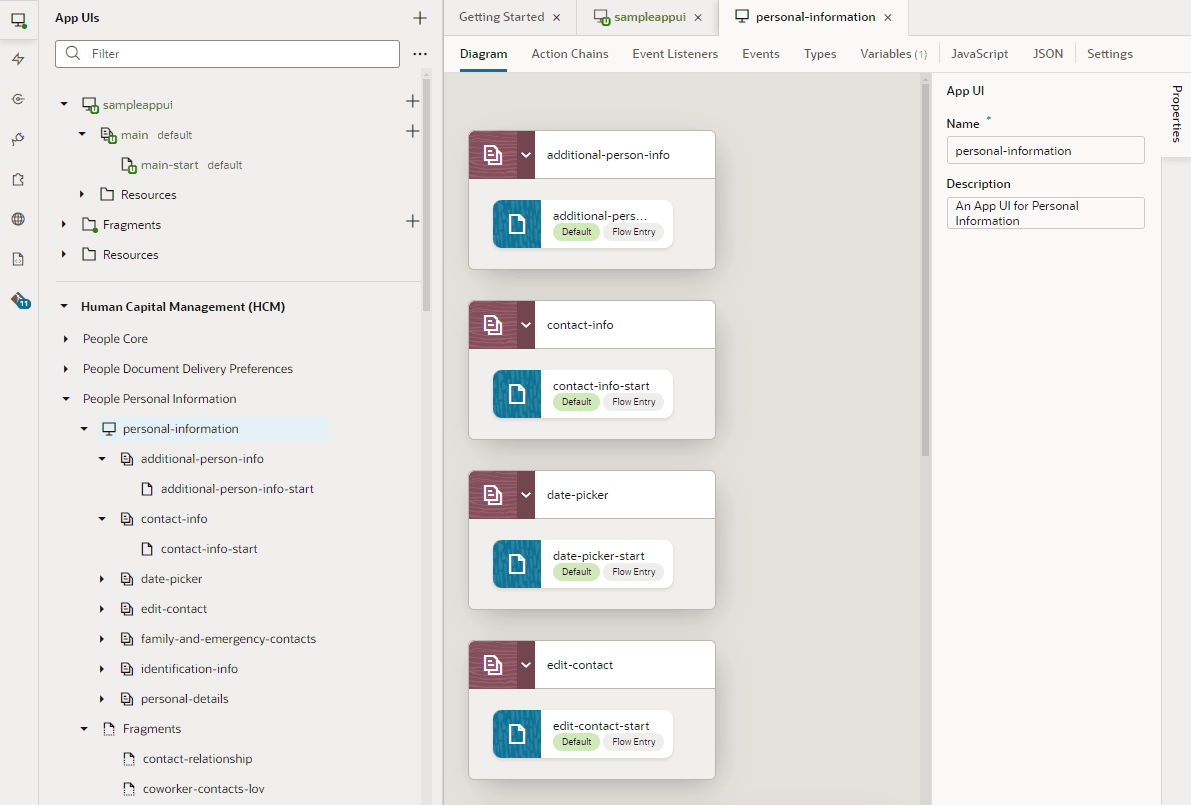The height and width of the screenshot is (805, 1191).
Task: Click the contact-info flow icon in diagram
Action: pyautogui.click(x=493, y=325)
